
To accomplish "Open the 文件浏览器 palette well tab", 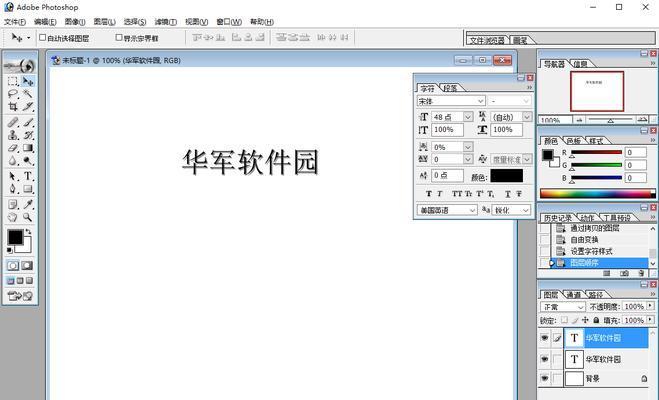I will pos(487,40).
